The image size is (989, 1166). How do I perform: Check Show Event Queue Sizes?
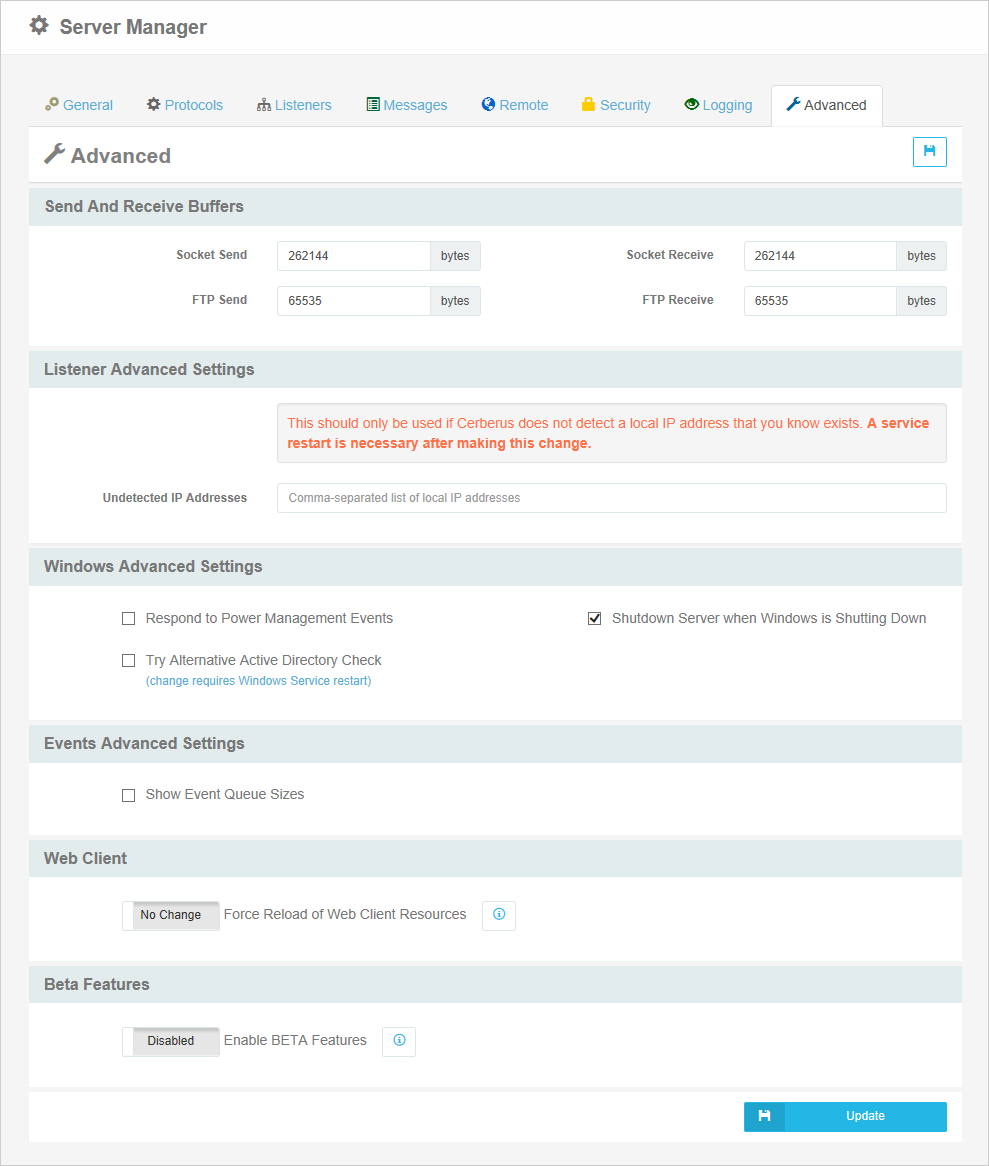click(128, 794)
